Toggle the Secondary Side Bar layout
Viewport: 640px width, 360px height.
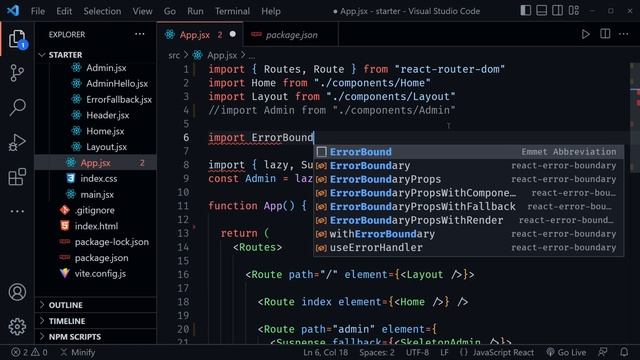pyautogui.click(x=558, y=11)
